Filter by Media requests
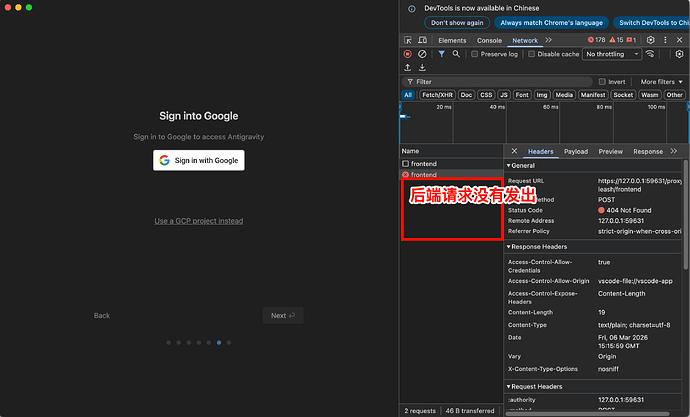Viewport: 690px width, 417px height. coord(564,95)
